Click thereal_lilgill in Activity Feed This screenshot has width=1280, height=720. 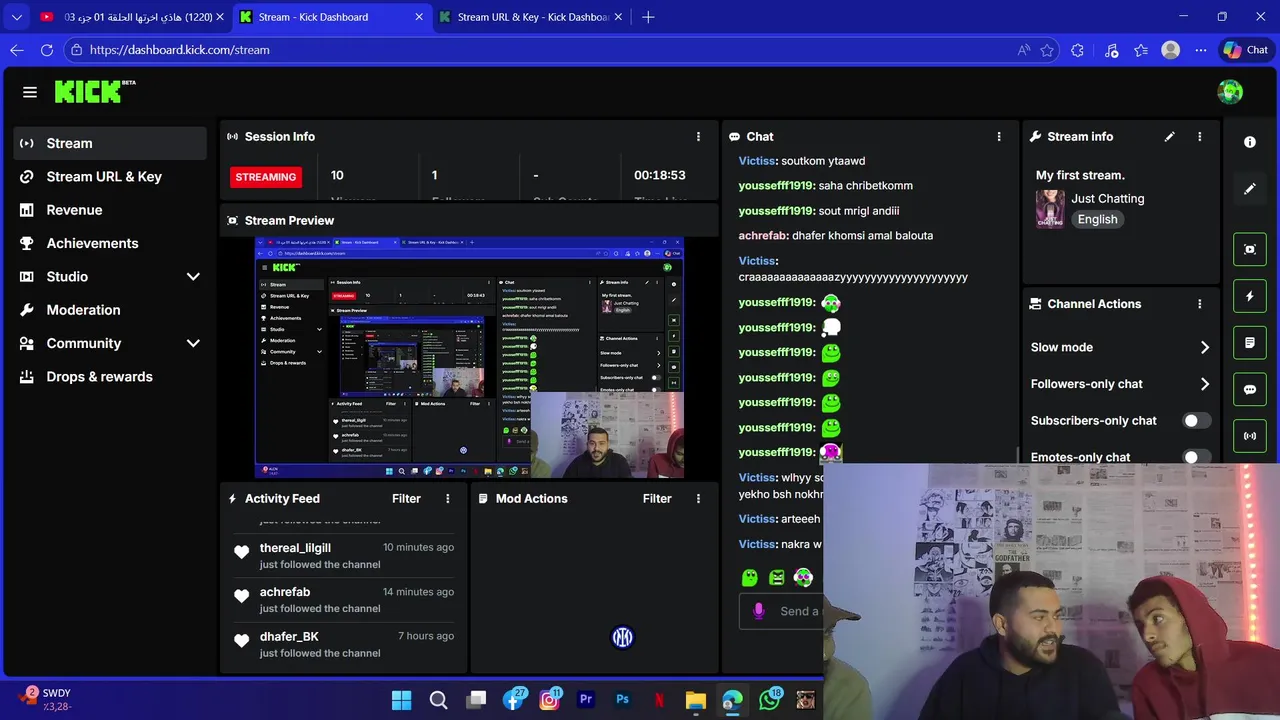coord(295,548)
